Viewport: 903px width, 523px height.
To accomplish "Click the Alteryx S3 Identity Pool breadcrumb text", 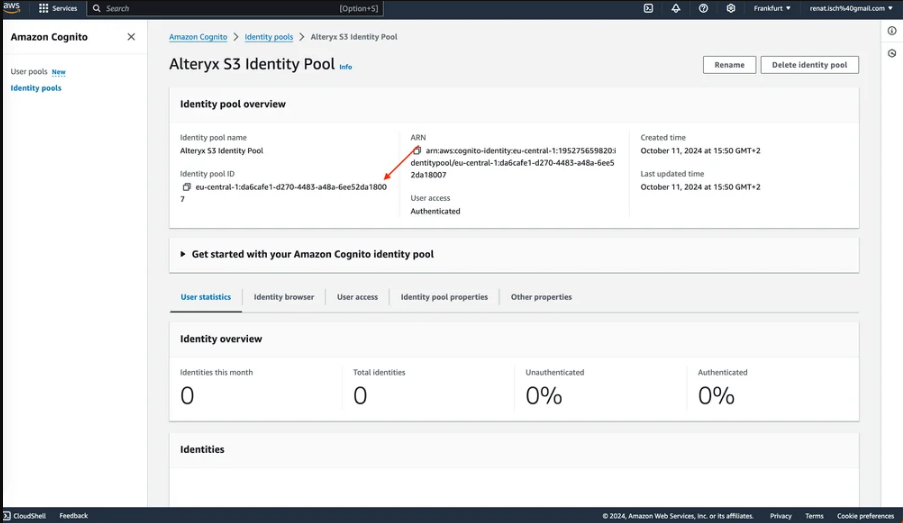I will click(354, 36).
